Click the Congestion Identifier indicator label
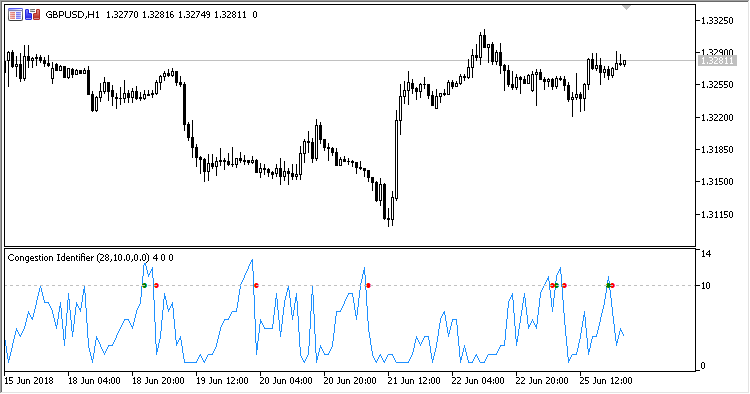The image size is (750, 394). click(90, 258)
